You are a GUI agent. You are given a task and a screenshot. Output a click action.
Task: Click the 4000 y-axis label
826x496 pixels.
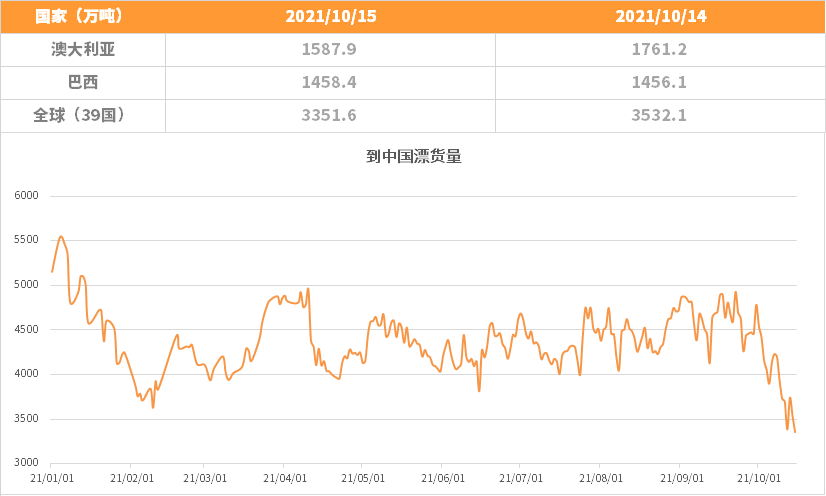pyautogui.click(x=26, y=374)
